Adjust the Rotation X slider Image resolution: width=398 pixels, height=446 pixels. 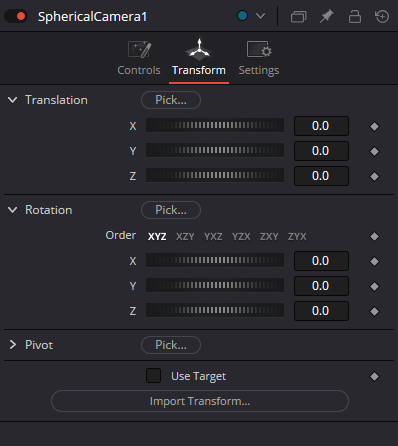215,260
